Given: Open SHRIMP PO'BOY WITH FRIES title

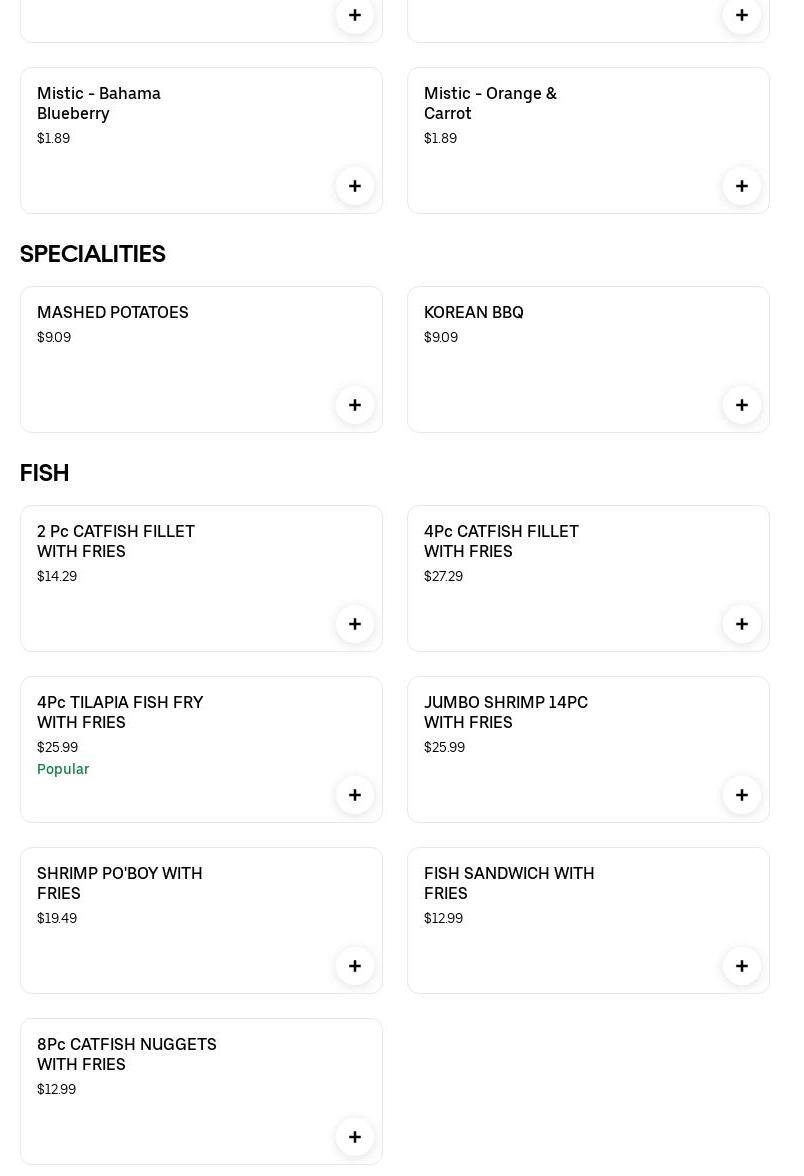Looking at the screenshot, I should [x=120, y=883].
